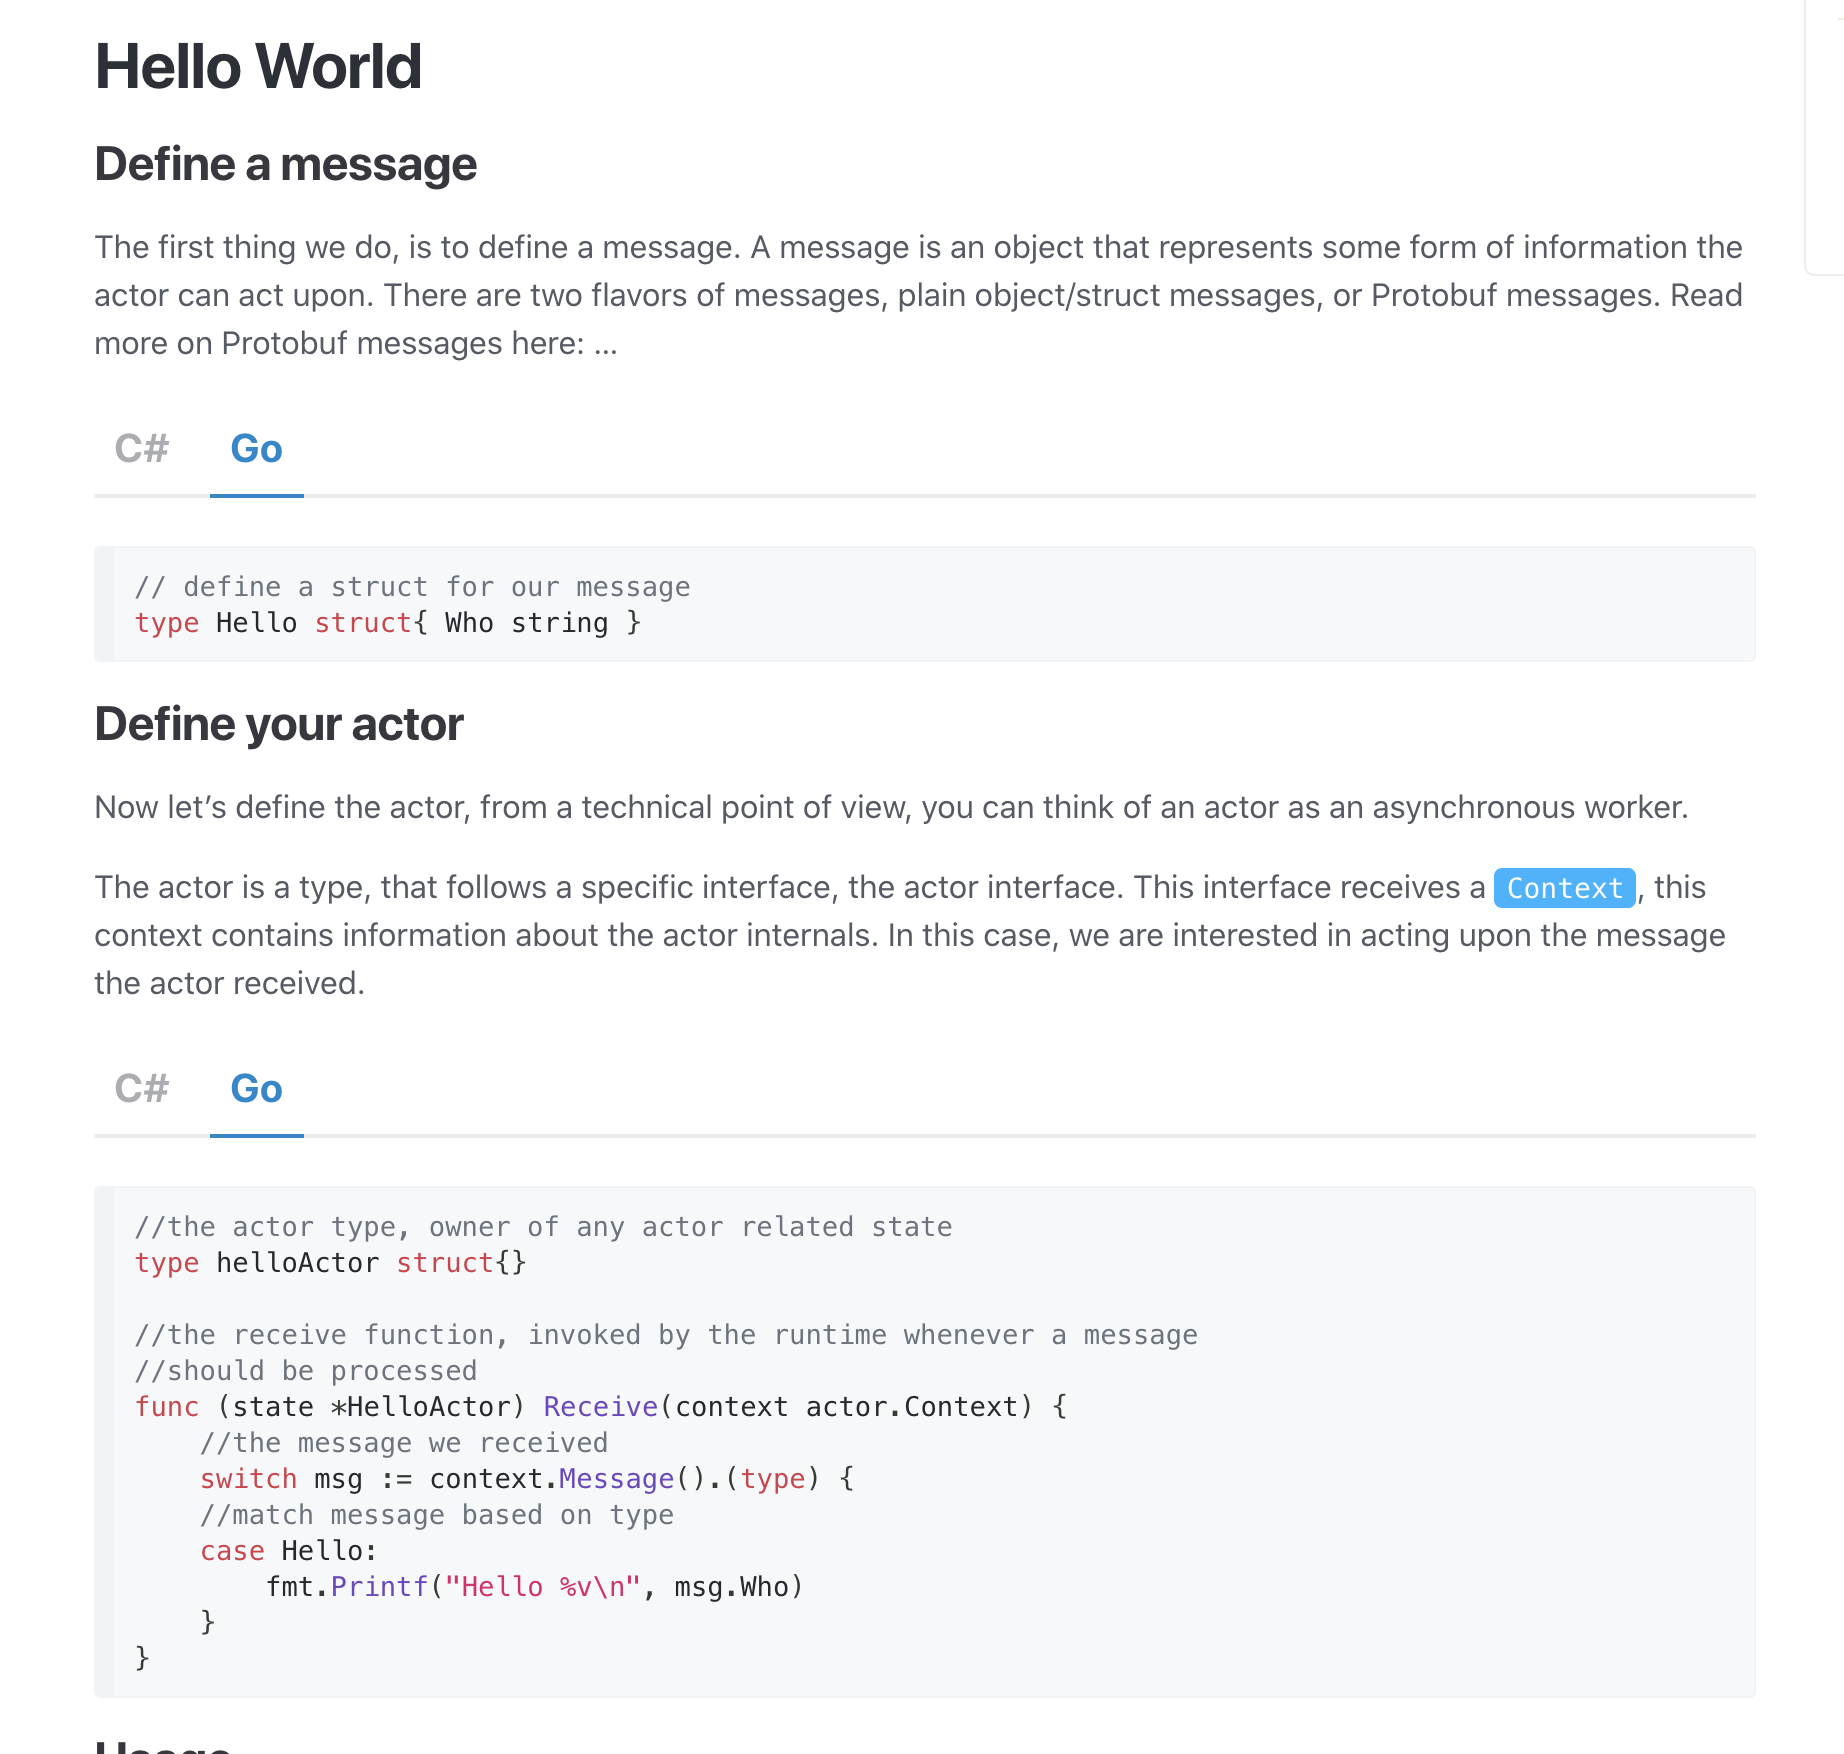
Task: Click the case Hello line in the code
Action: coord(288,1550)
